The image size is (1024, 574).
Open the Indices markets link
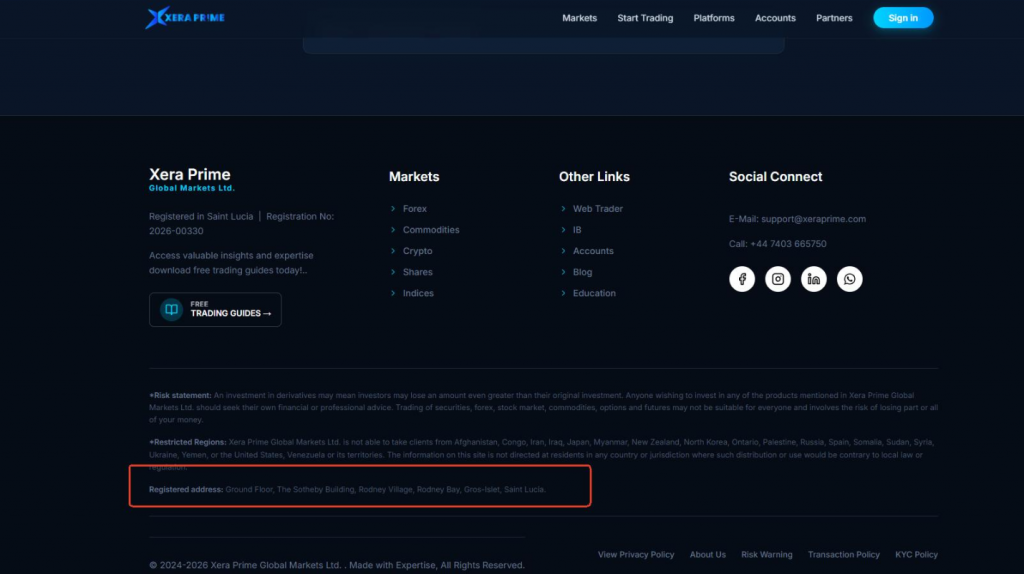click(418, 293)
